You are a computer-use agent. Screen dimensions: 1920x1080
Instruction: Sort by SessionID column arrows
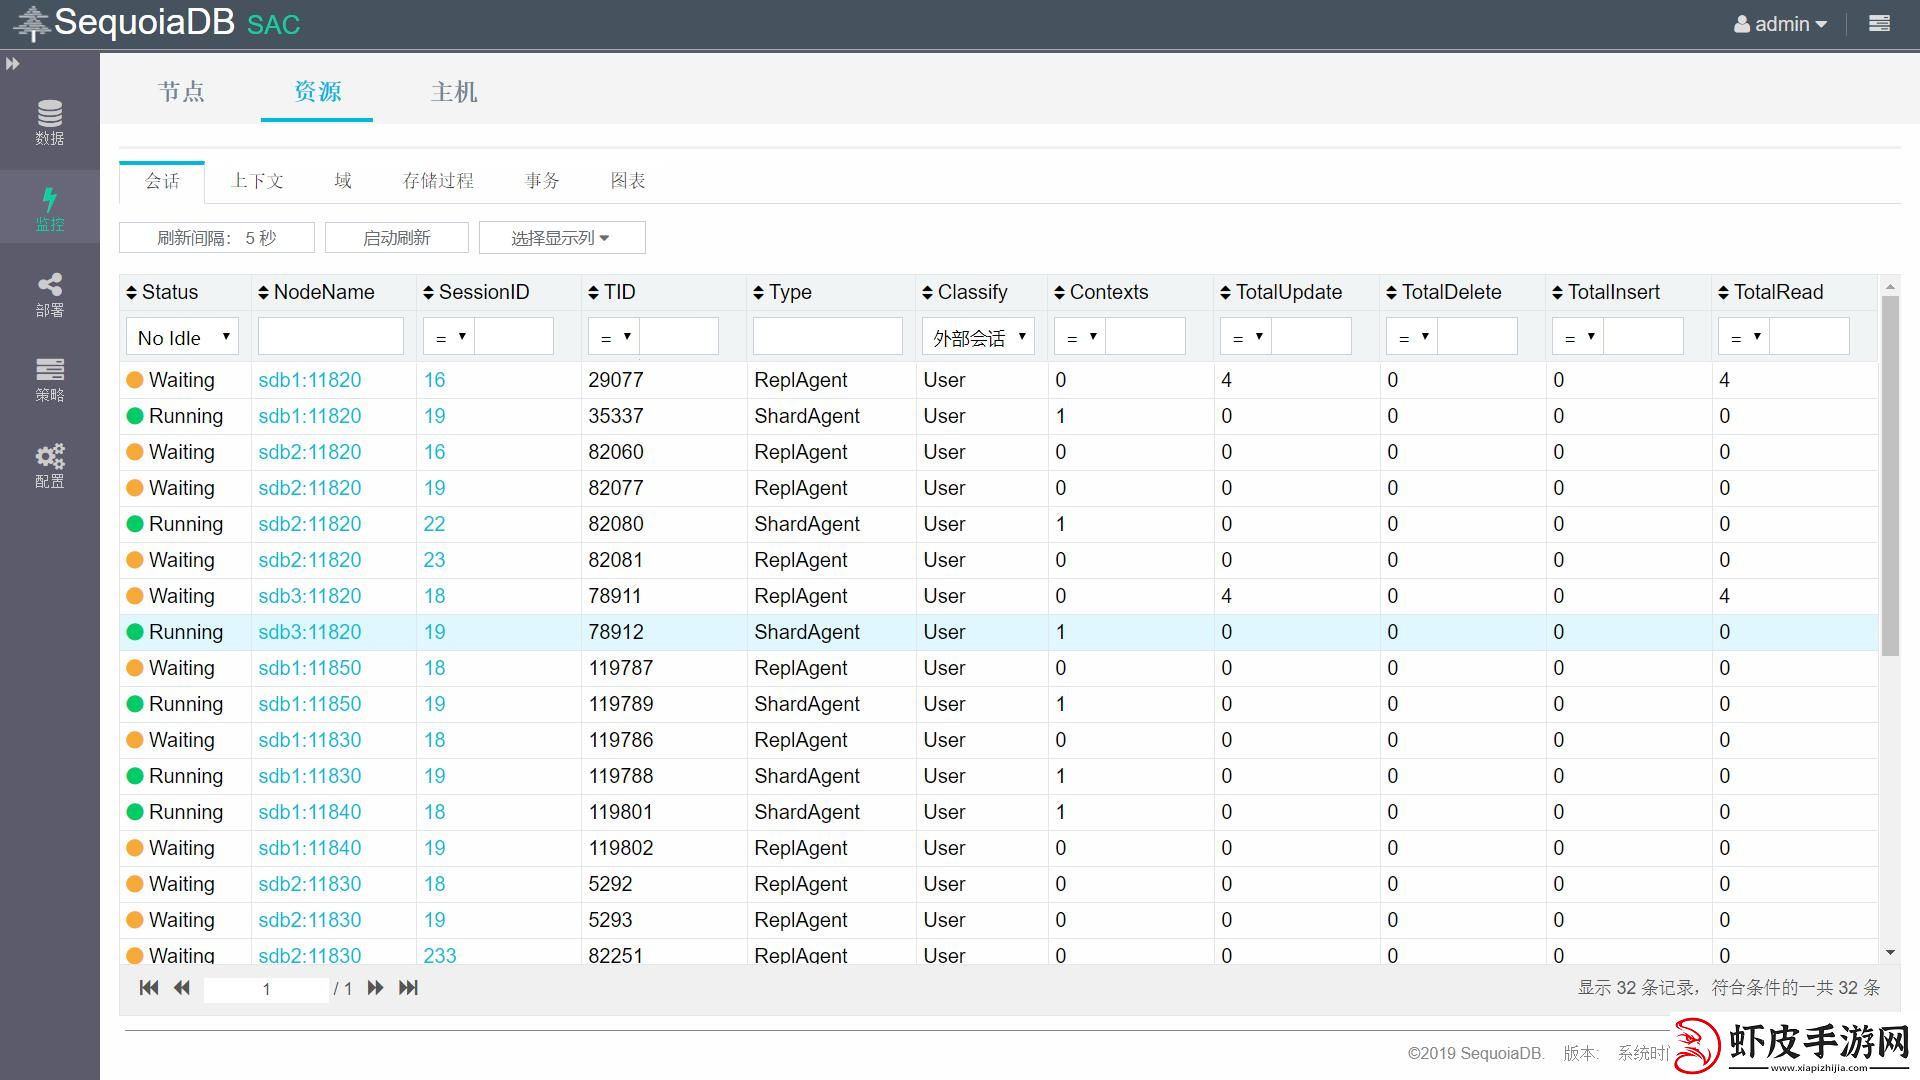pos(428,293)
